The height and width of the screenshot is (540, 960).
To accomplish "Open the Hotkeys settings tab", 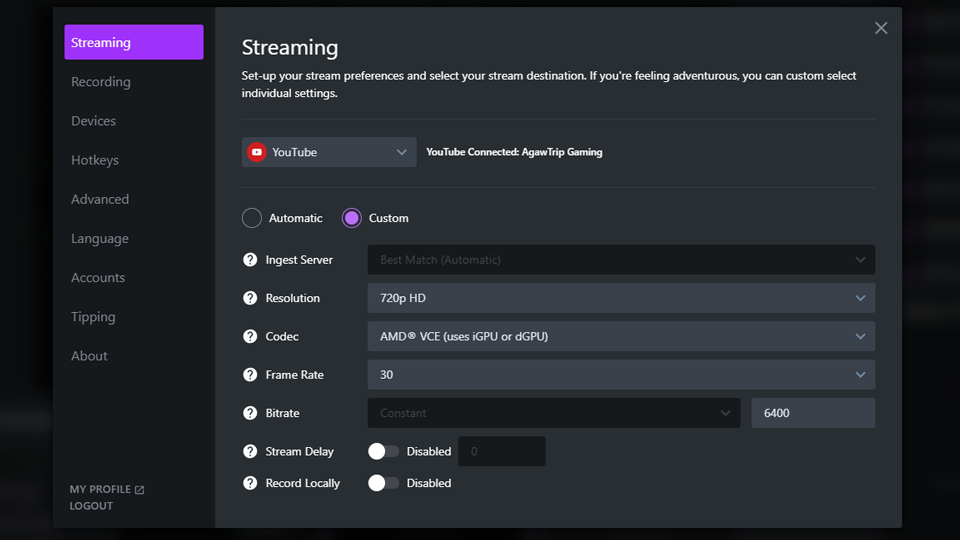I will [95, 160].
